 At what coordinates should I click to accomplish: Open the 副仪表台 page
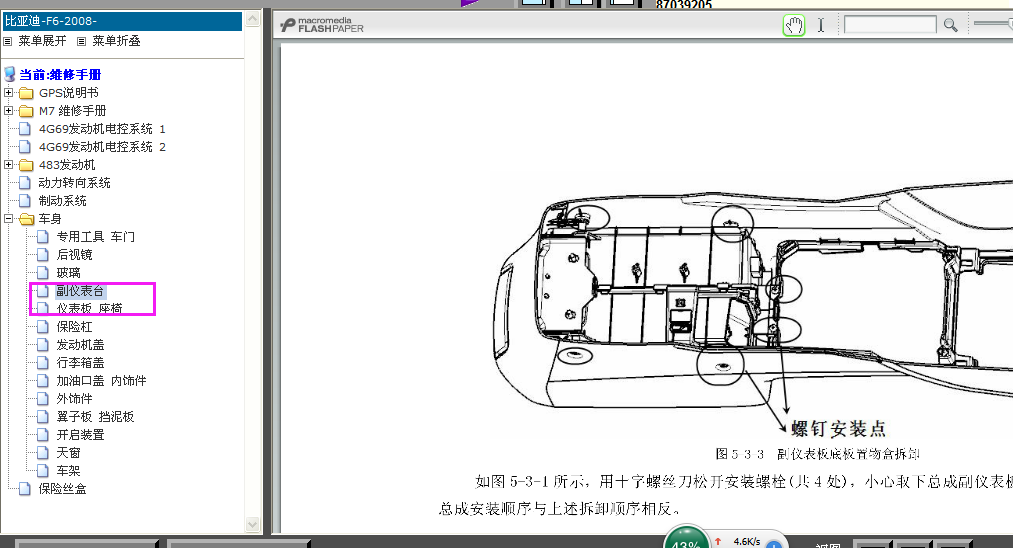click(80, 291)
